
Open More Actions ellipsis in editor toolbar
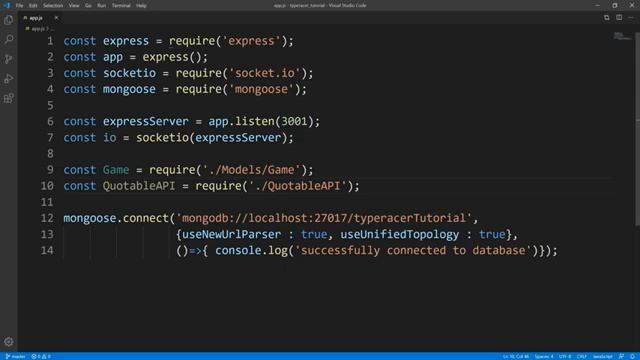[x=631, y=18]
